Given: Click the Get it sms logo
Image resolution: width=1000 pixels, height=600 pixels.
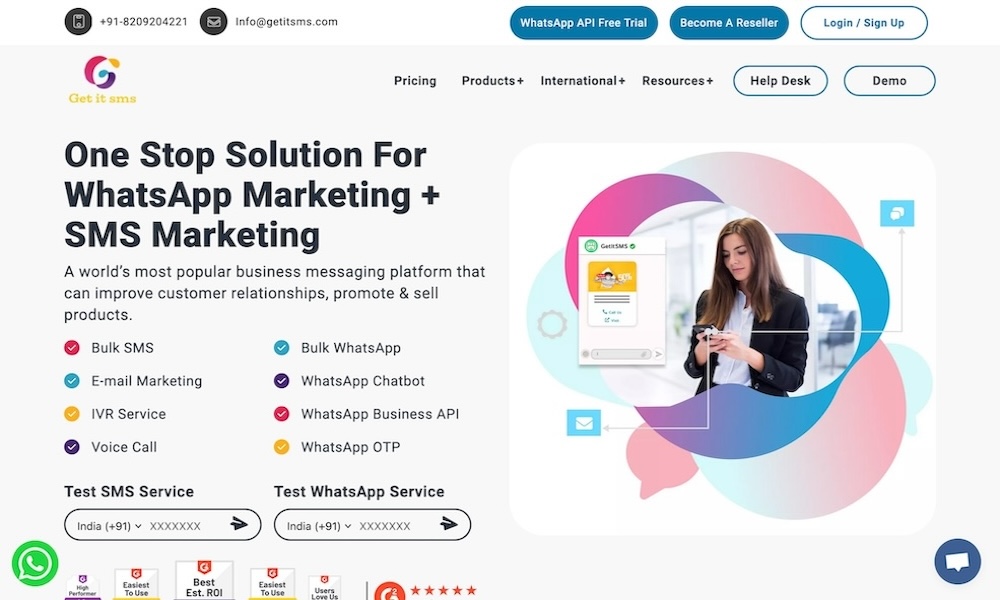Looking at the screenshot, I should pos(102,80).
